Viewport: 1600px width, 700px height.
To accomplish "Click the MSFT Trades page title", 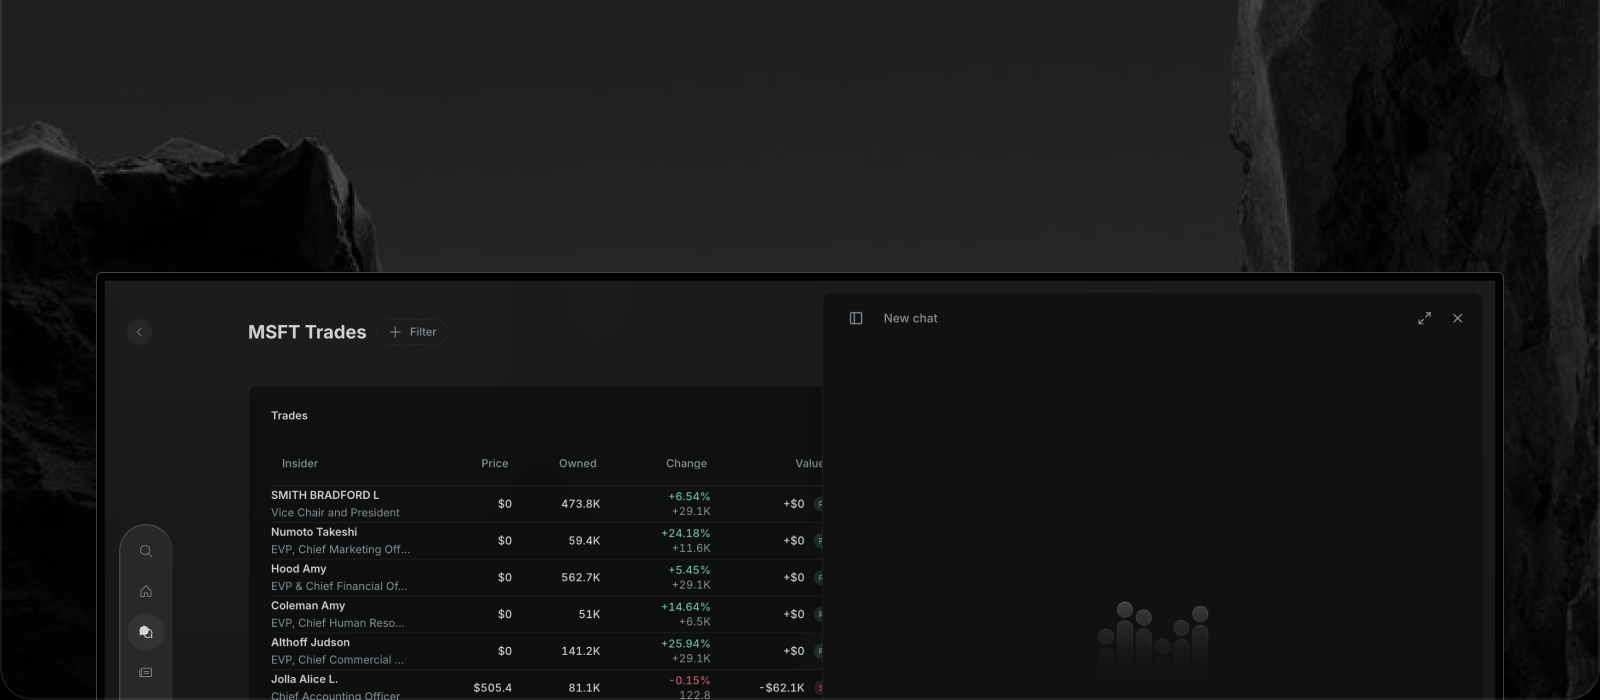I will 307,332.
